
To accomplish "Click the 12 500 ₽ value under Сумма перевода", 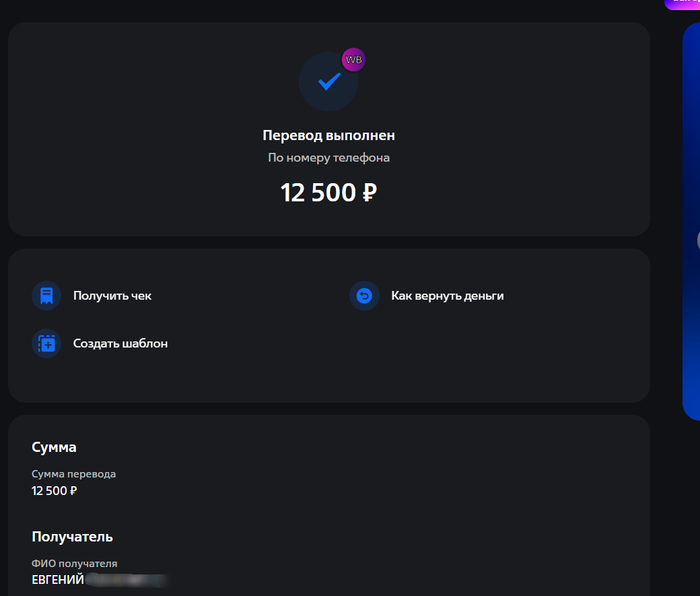I will coord(55,491).
